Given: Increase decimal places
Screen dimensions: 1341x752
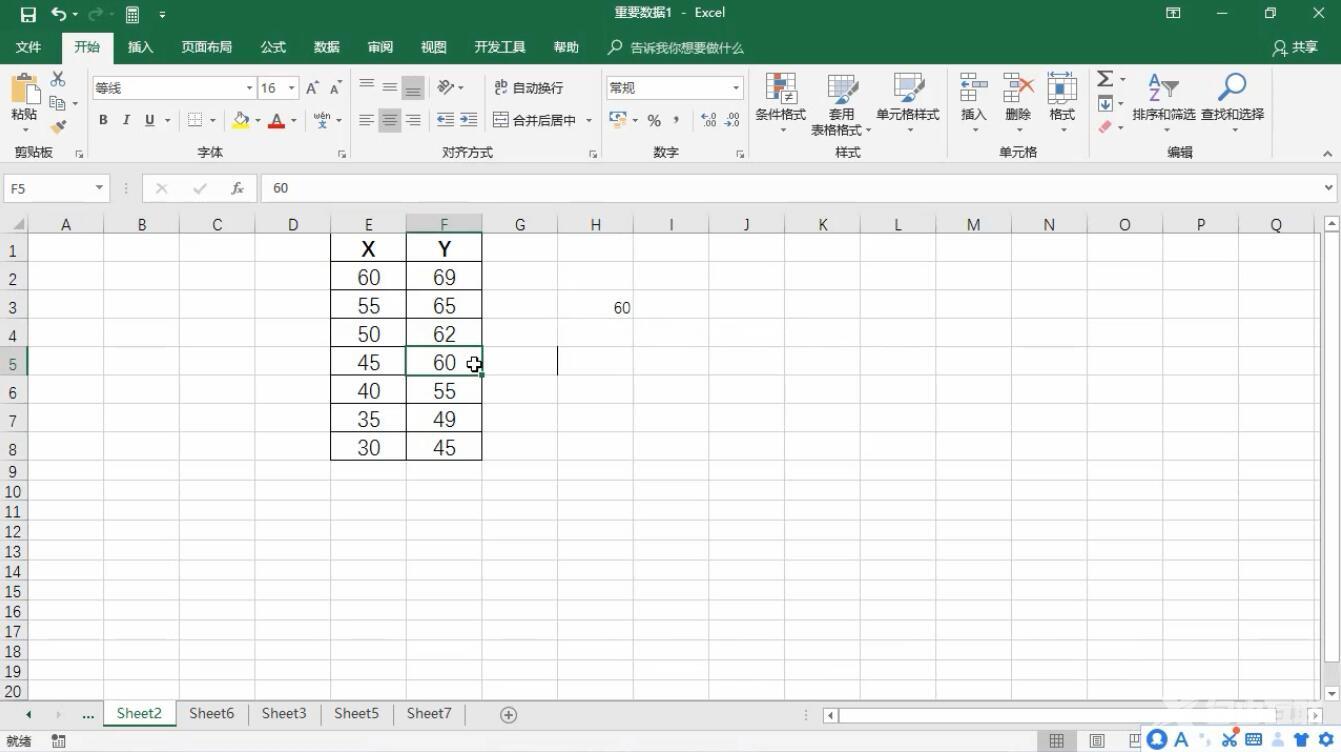Looking at the screenshot, I should point(709,120).
